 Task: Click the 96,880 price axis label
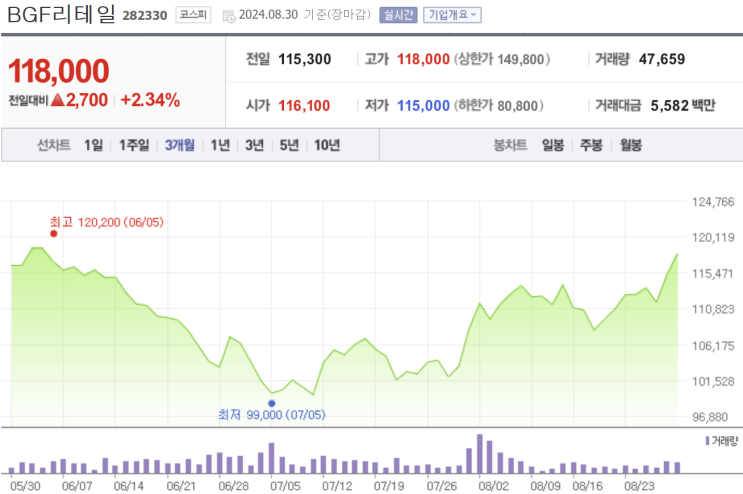(x=710, y=417)
